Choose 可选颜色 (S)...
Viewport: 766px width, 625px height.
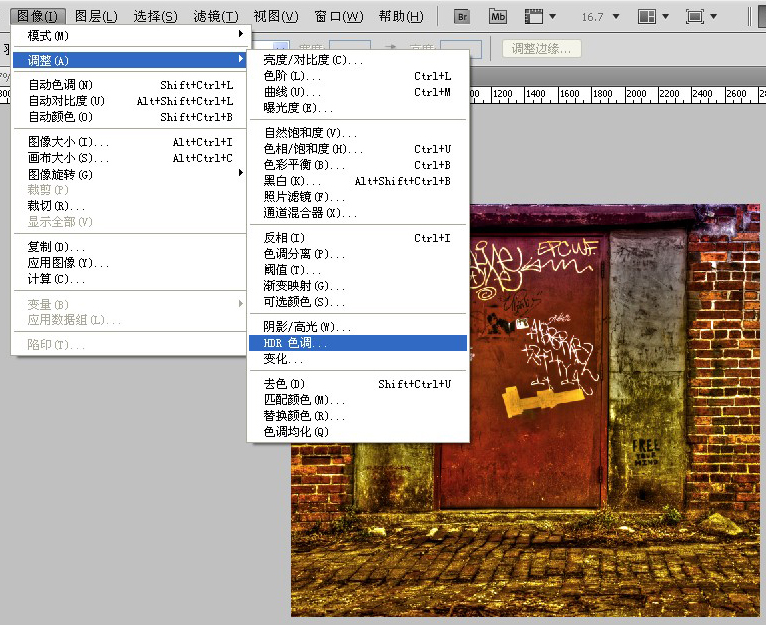pos(358,302)
